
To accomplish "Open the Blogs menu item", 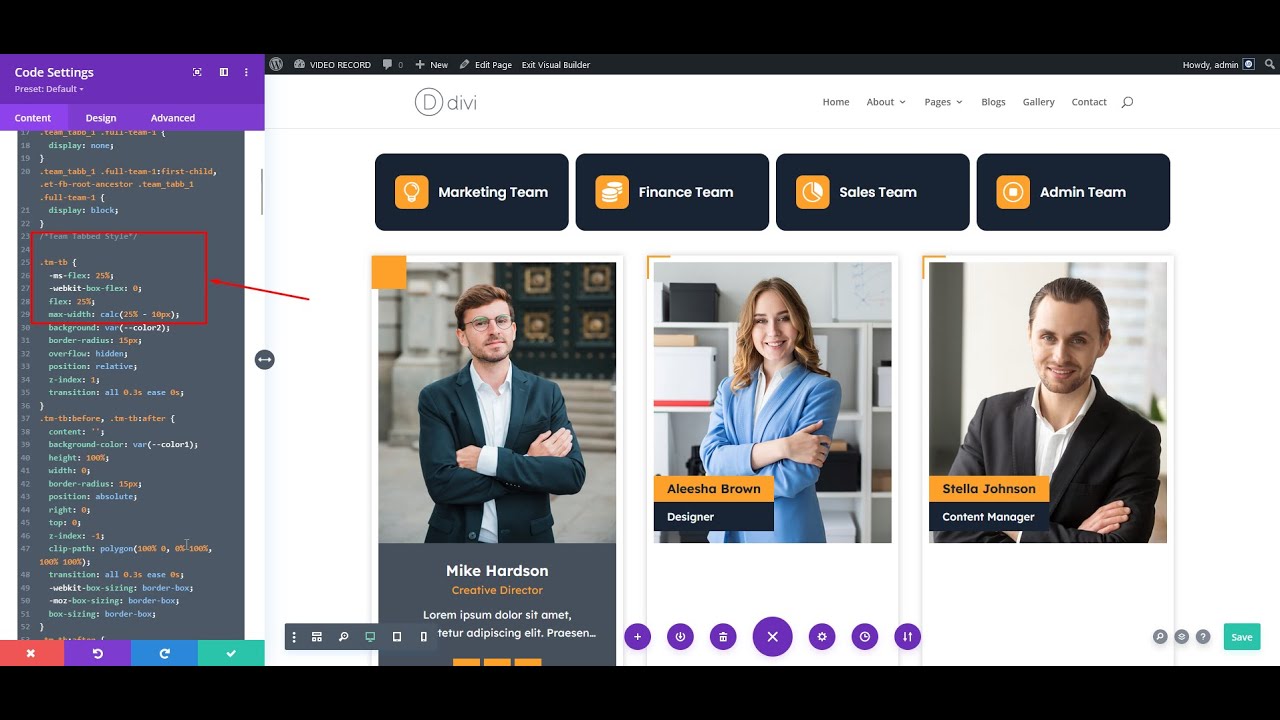I will pyautogui.click(x=993, y=102).
